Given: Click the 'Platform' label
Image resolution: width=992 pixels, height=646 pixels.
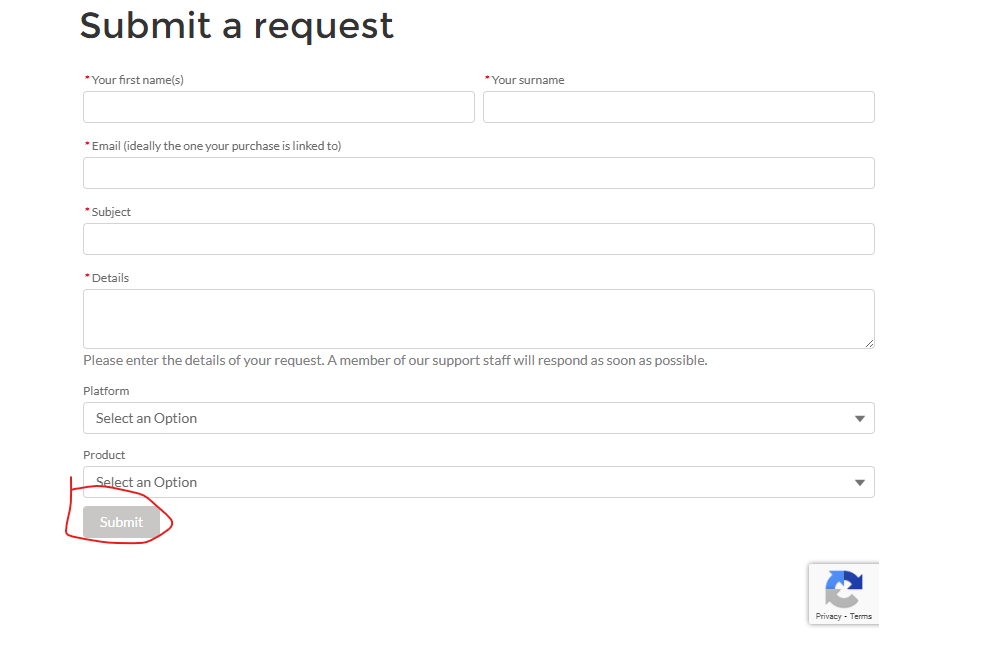Looking at the screenshot, I should [106, 391].
